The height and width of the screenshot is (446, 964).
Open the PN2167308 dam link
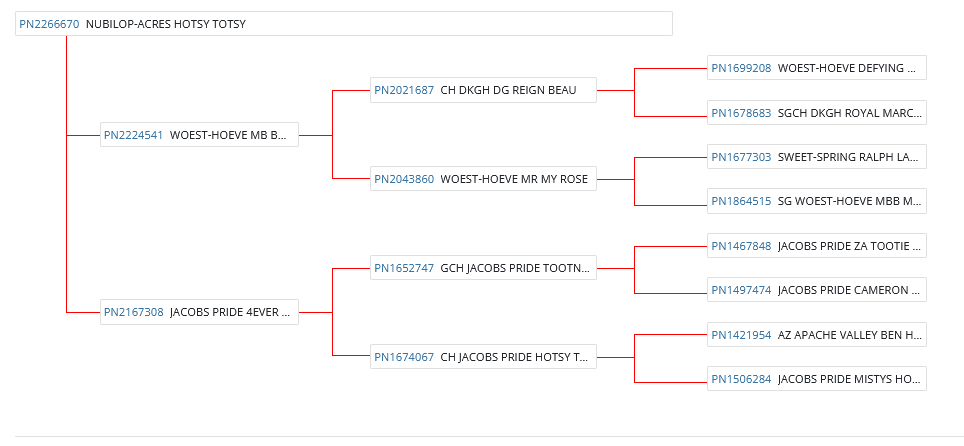133,312
